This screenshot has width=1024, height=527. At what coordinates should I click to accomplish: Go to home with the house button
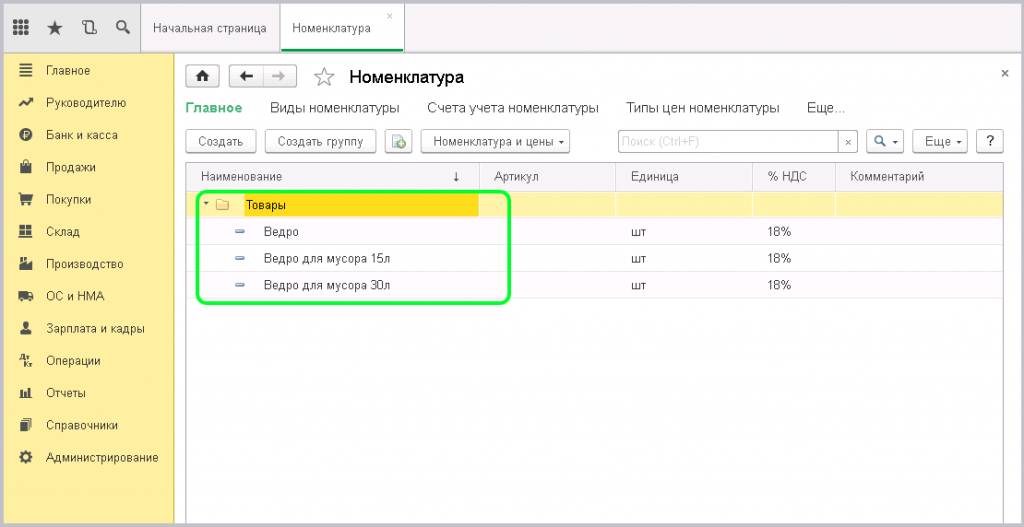202,76
